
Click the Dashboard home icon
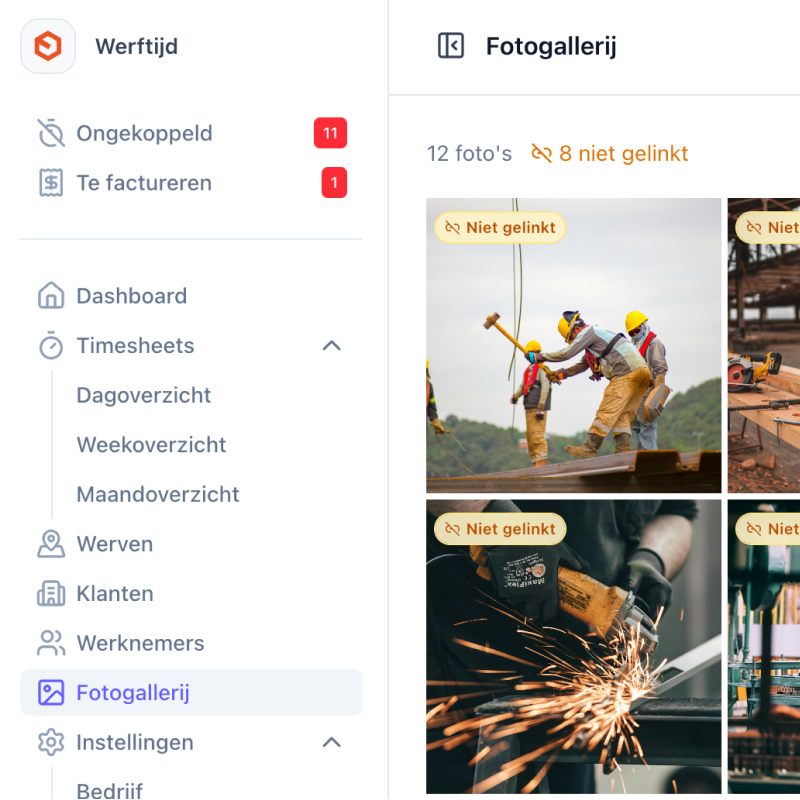pyautogui.click(x=51, y=296)
